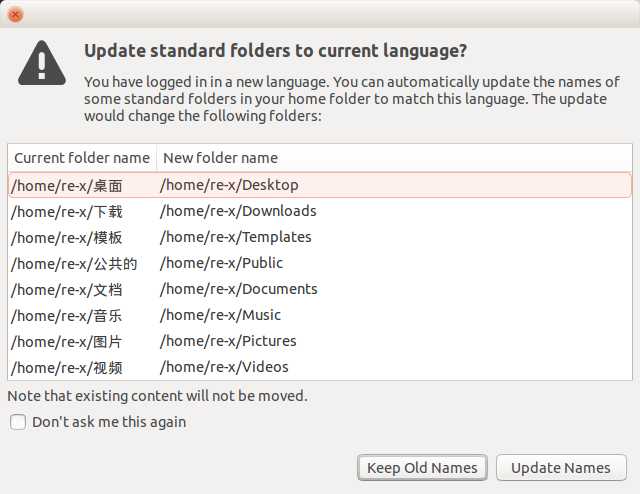Screen dimensions: 640x494
Task: Select the /home/re-x/Desktop row
Action: [x=320, y=185]
